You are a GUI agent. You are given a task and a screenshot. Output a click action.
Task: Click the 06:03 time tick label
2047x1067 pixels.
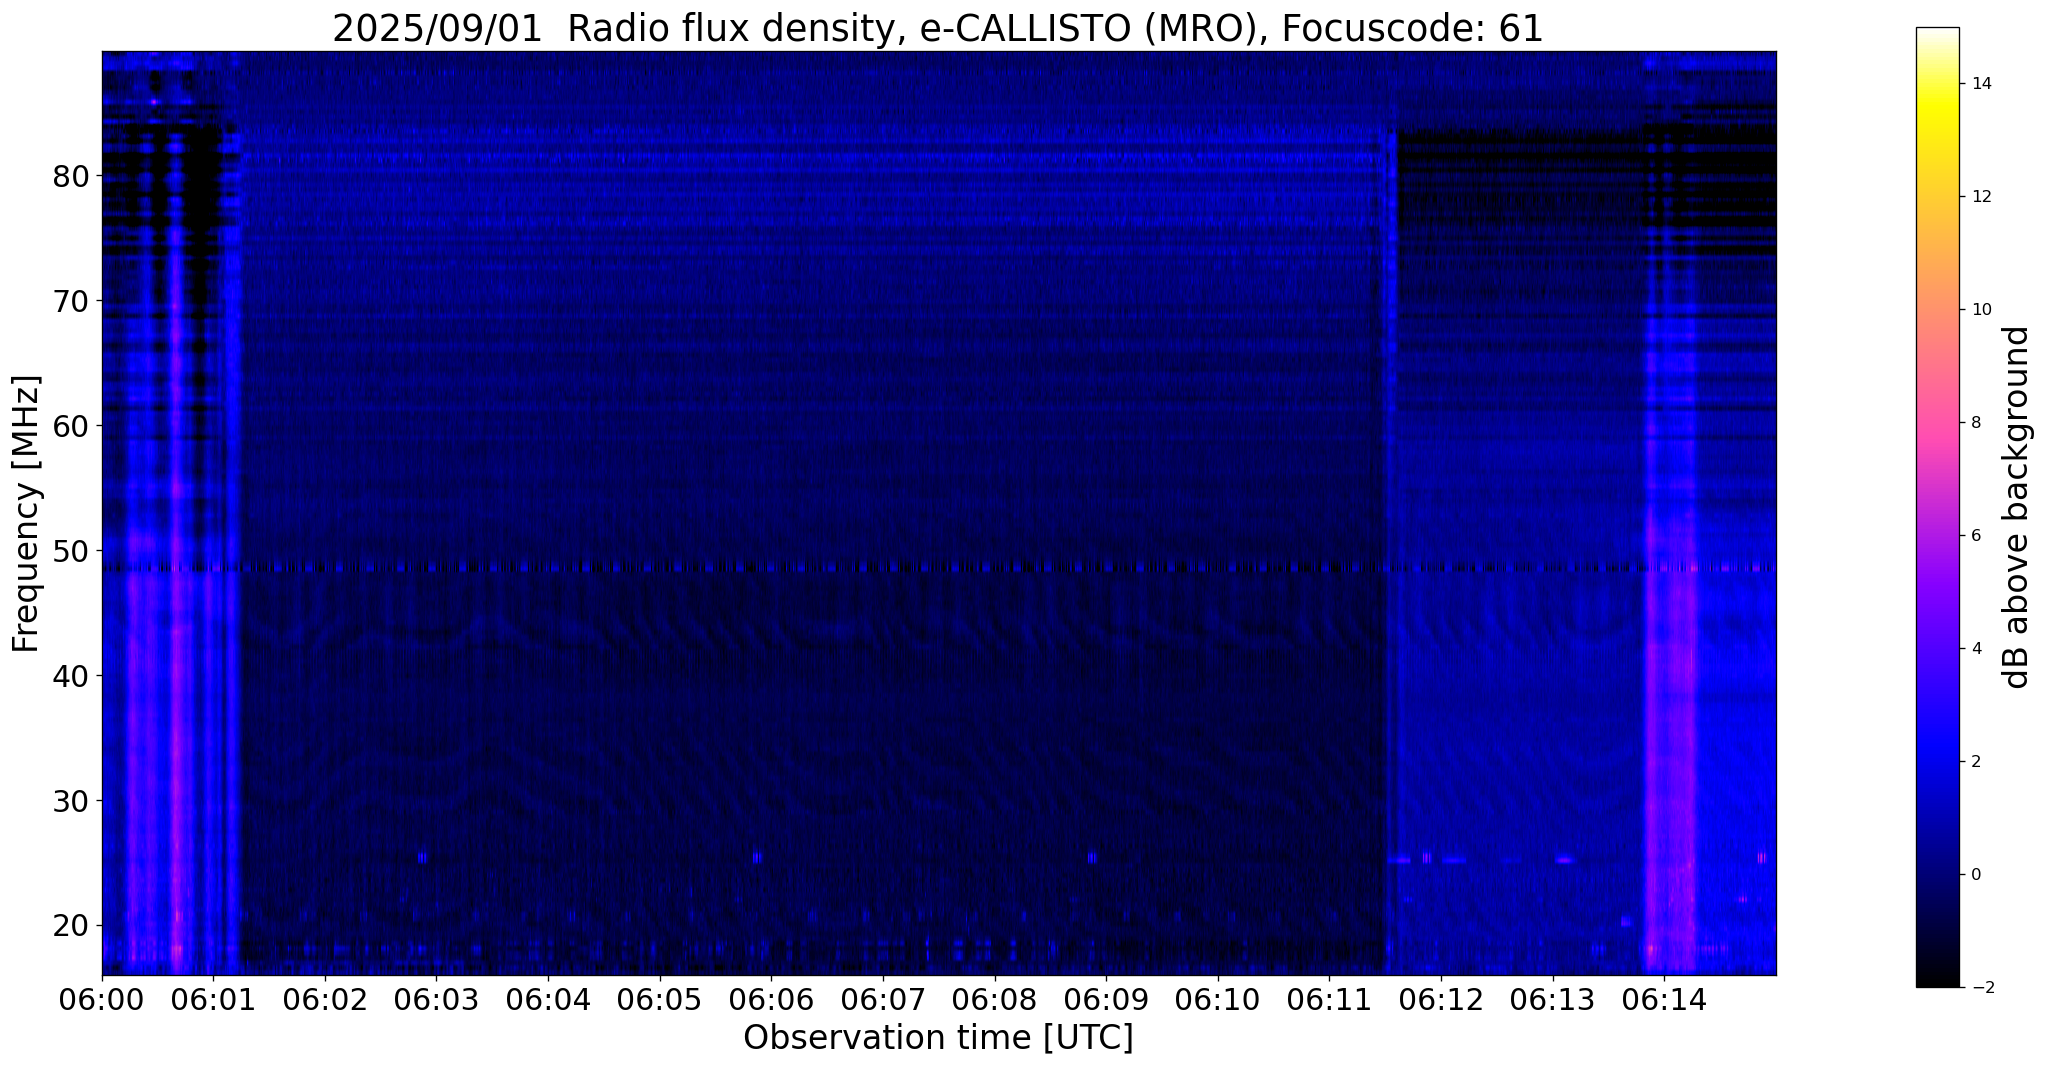click(436, 1000)
